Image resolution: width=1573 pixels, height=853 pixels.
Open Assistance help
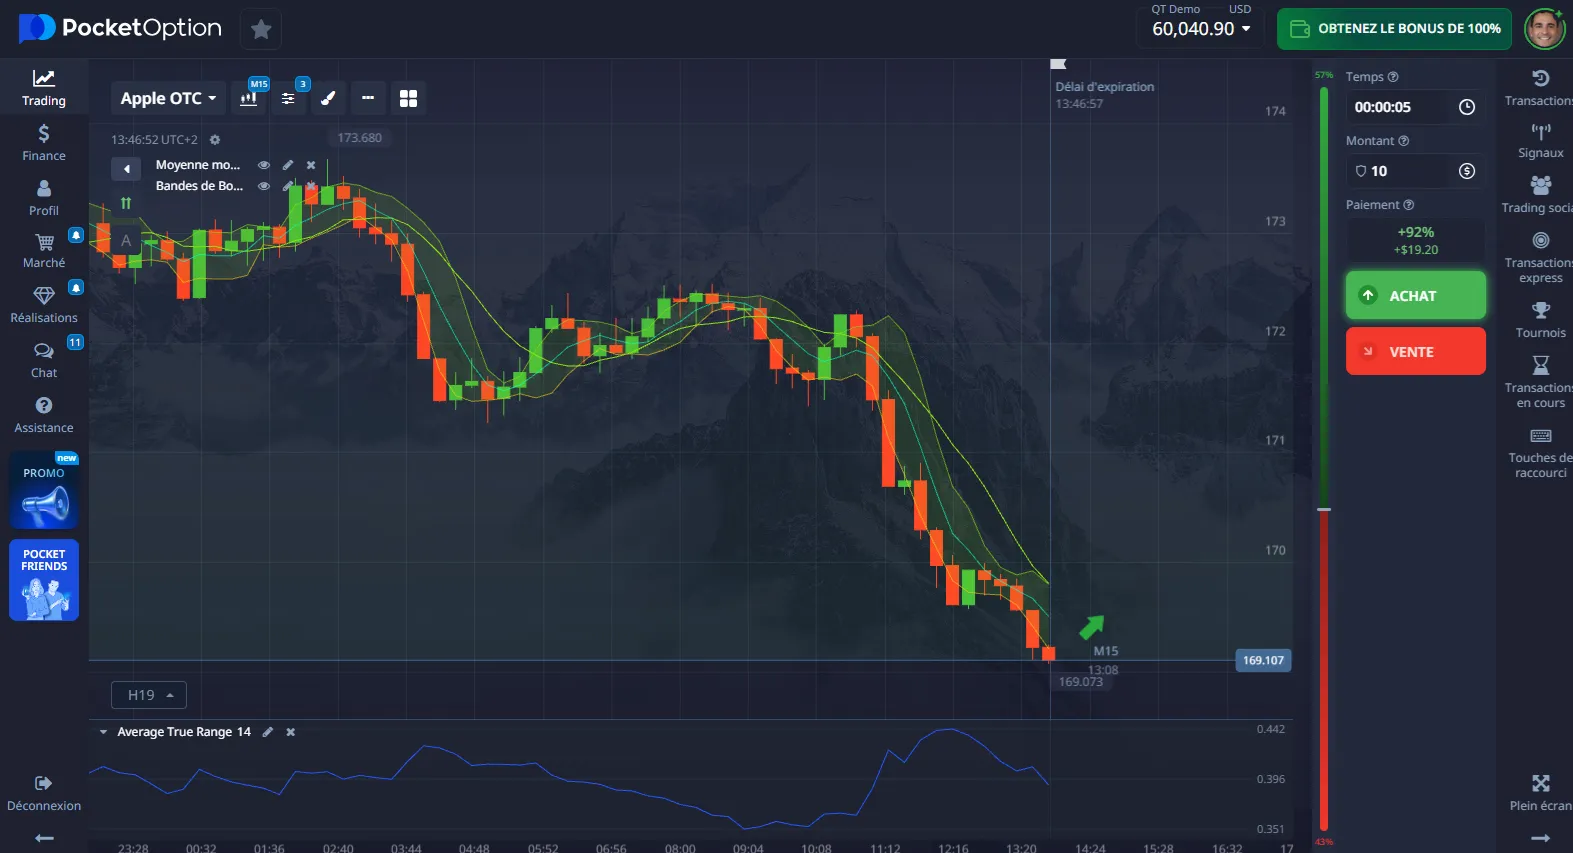(44, 415)
